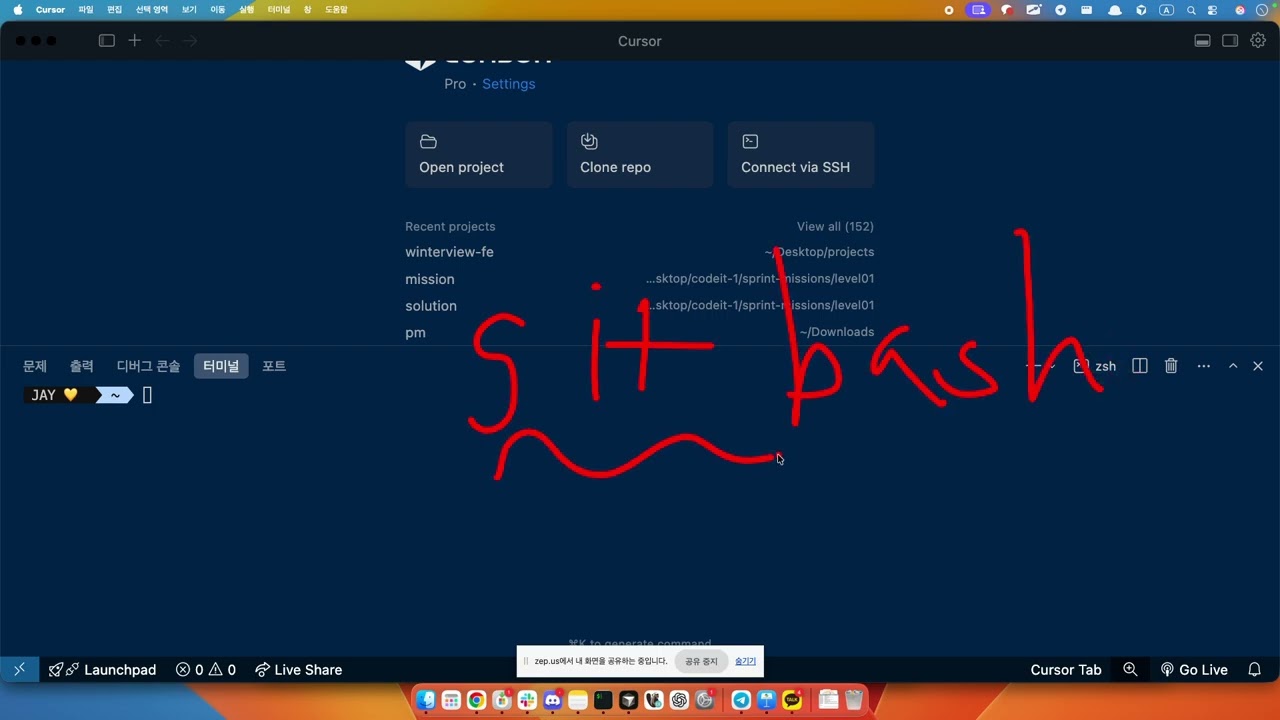Open KakaoTalk from the Dock
Image resolution: width=1280 pixels, height=720 pixels.
[x=792, y=700]
